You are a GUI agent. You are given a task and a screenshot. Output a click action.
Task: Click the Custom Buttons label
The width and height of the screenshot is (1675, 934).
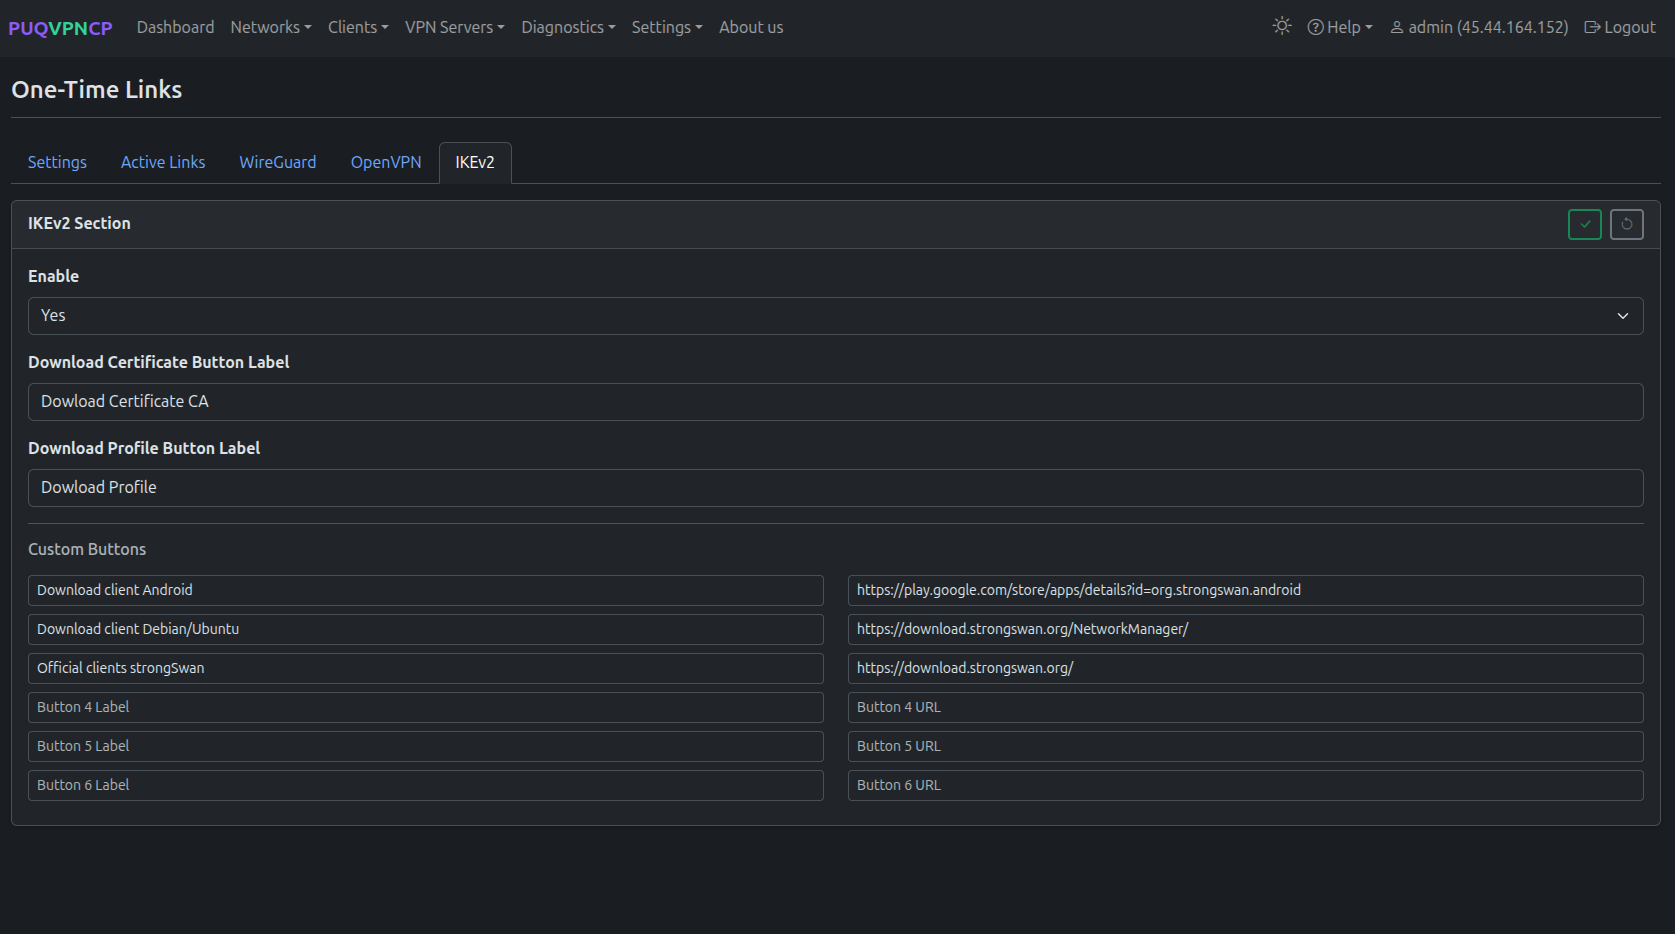[x=87, y=549]
